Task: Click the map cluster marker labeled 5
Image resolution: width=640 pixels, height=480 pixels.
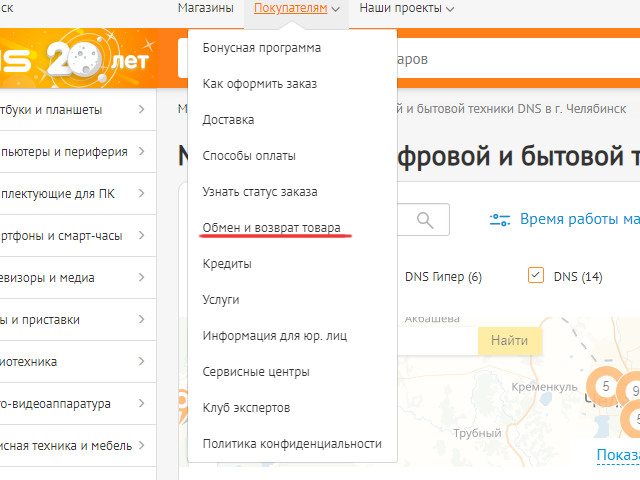Action: (x=605, y=386)
